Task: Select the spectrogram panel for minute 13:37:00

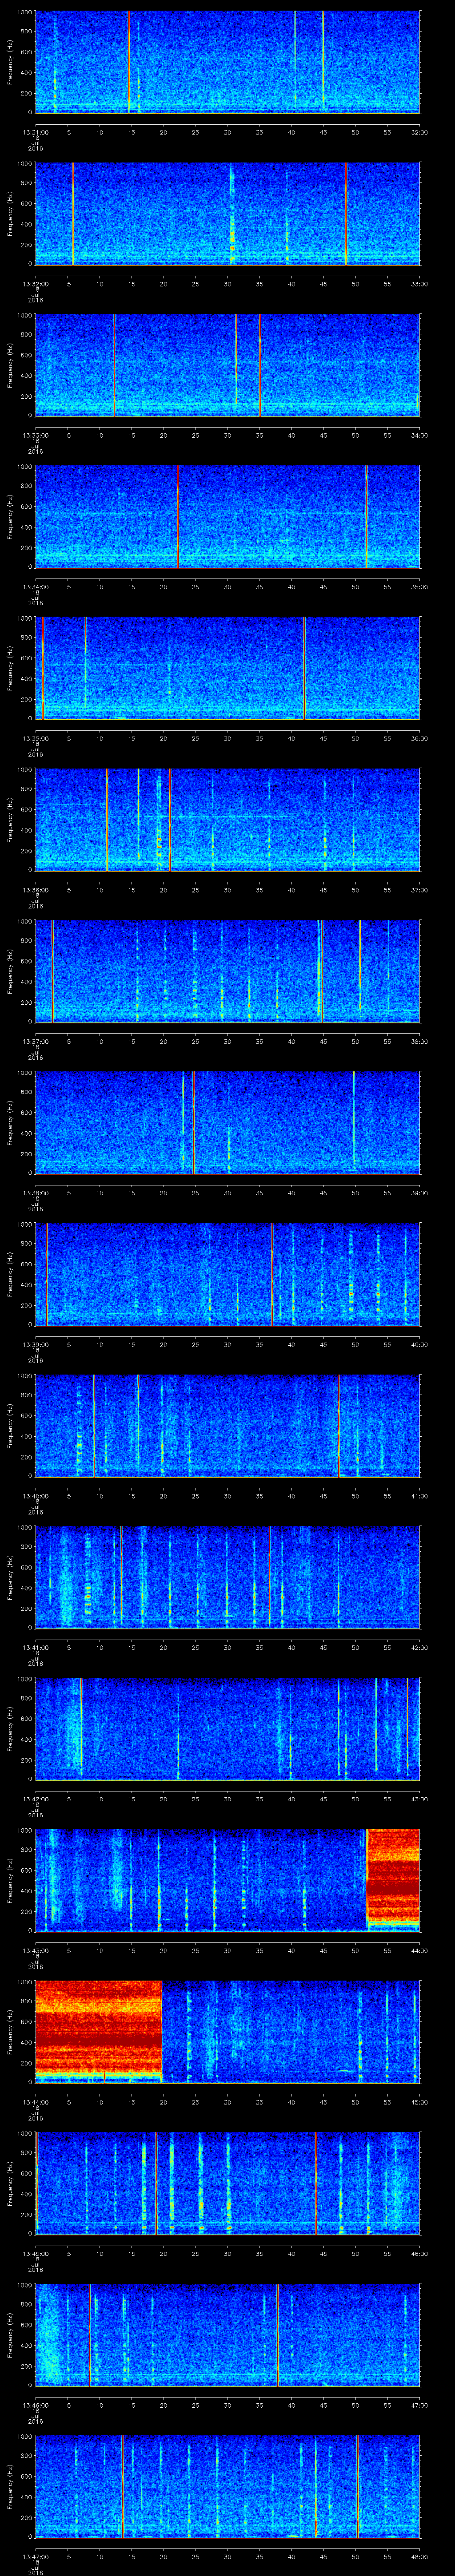Action: (x=228, y=971)
